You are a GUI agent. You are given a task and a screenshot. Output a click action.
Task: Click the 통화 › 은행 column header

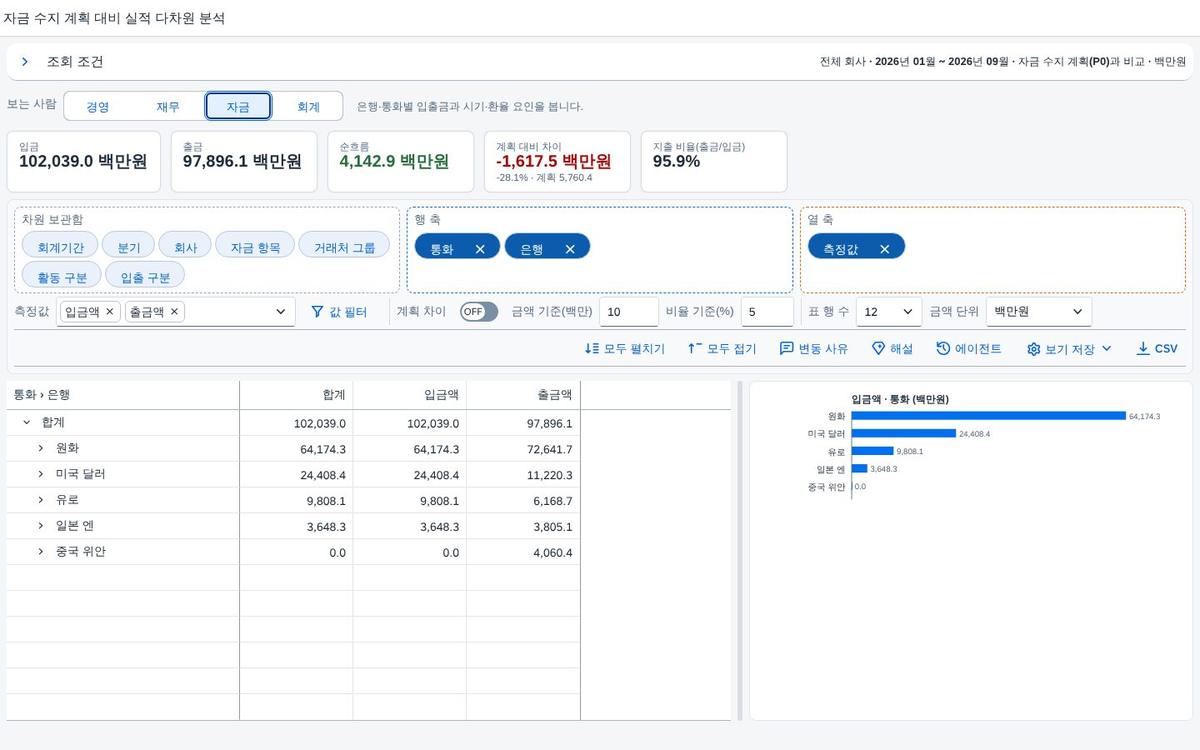click(123, 395)
